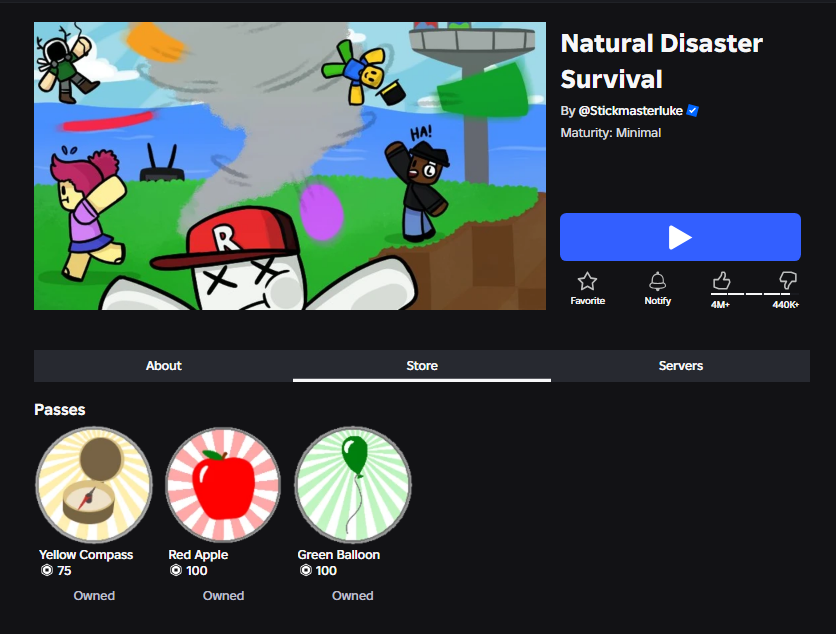This screenshot has width=836, height=634.
Task: Click the verified badge next to Stickmasterluke
Action: coord(693,110)
